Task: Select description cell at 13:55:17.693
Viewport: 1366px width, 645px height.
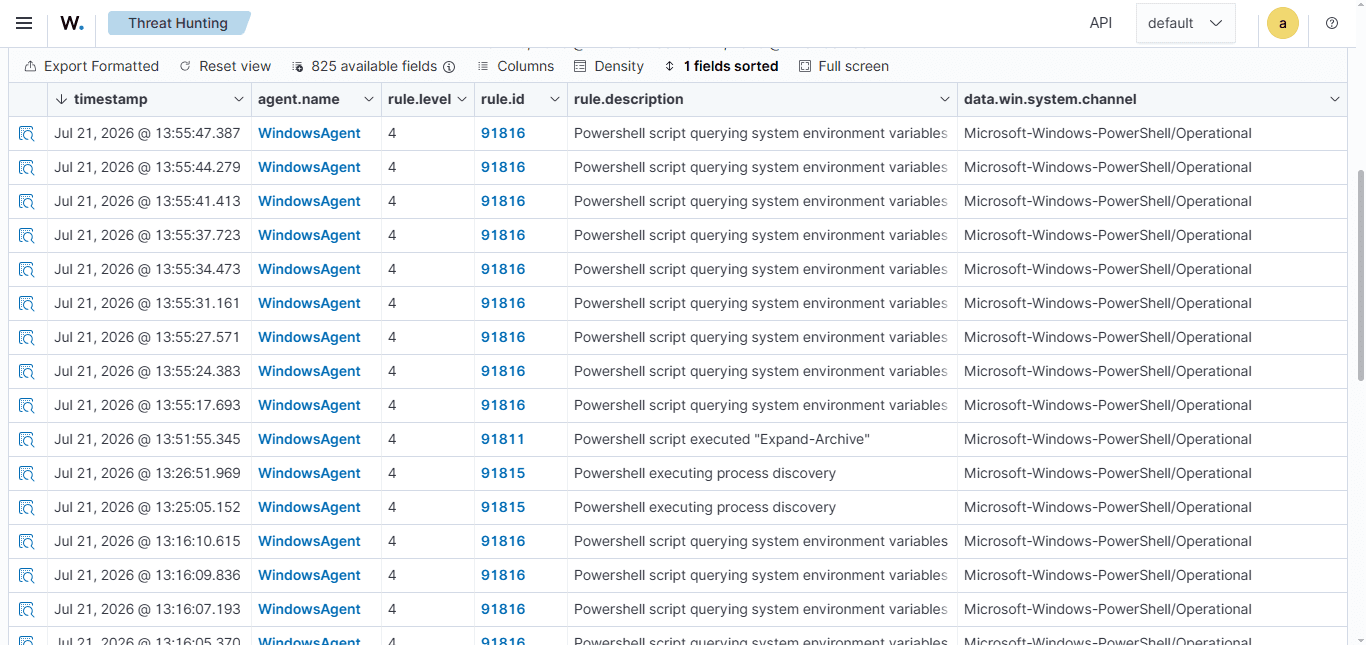Action: (761, 405)
